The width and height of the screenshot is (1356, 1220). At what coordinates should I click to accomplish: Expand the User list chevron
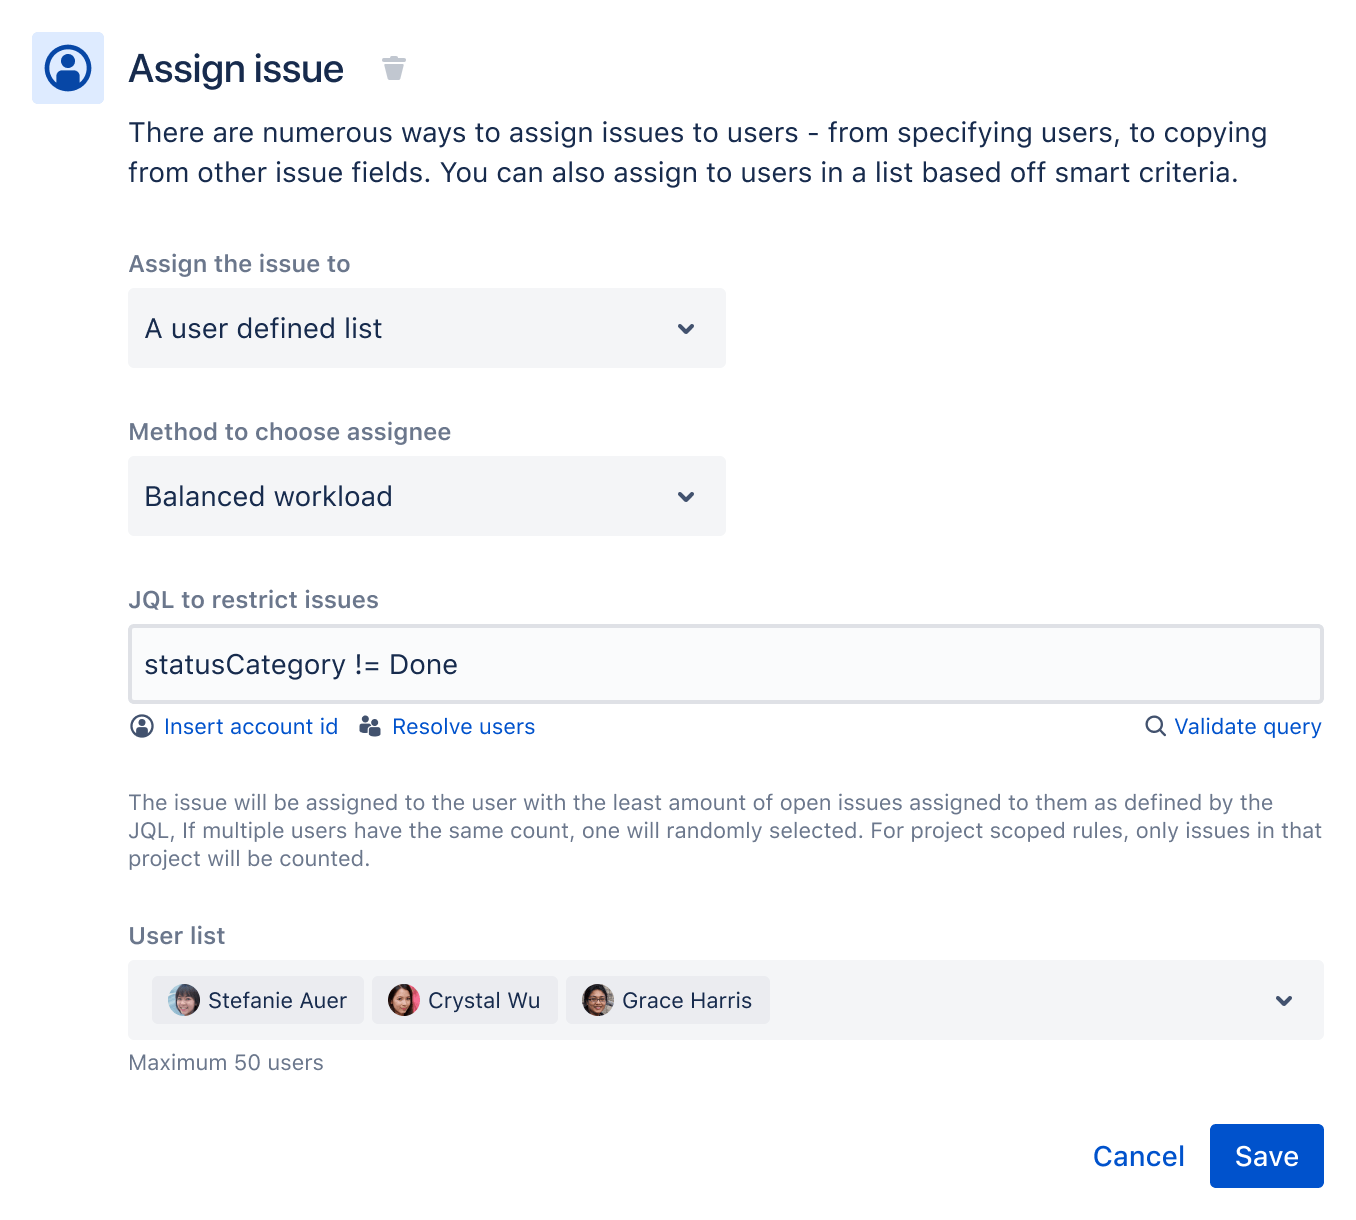(x=1284, y=1000)
